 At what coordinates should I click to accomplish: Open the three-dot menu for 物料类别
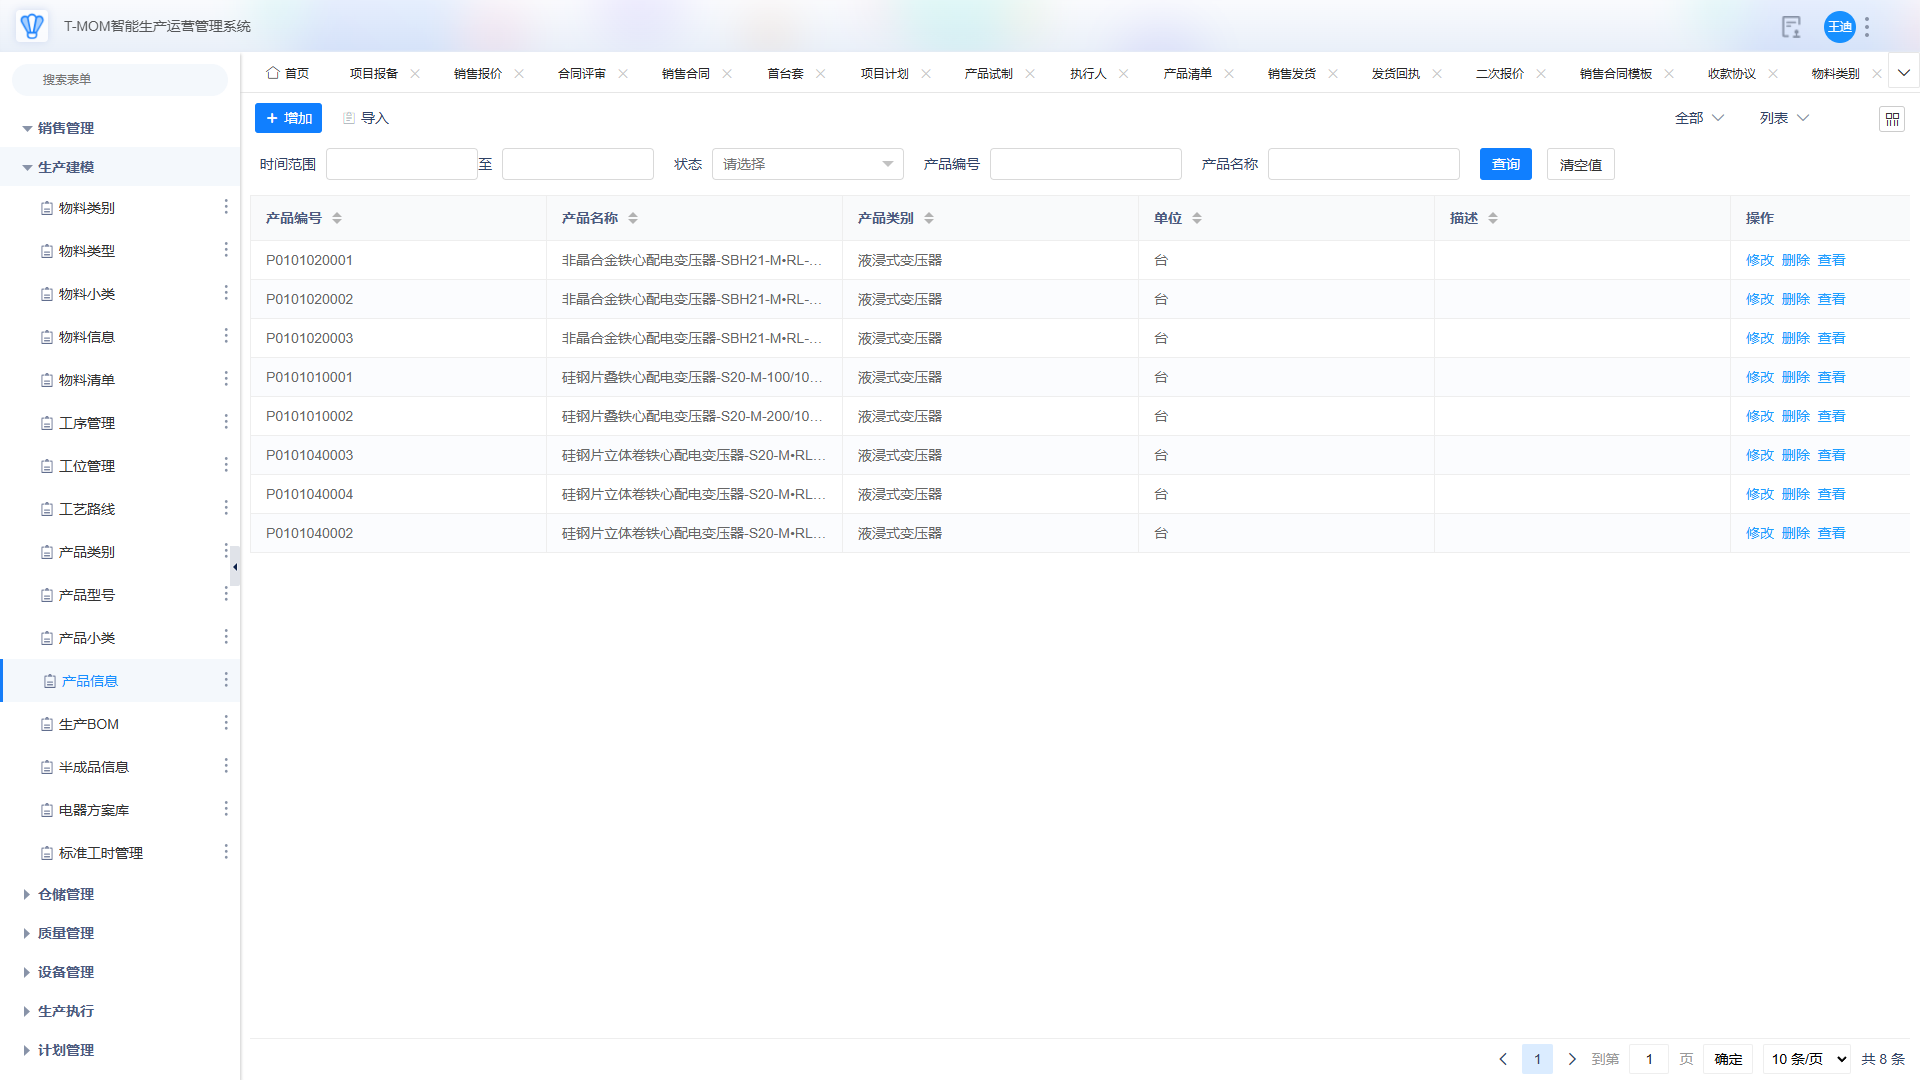(226, 207)
